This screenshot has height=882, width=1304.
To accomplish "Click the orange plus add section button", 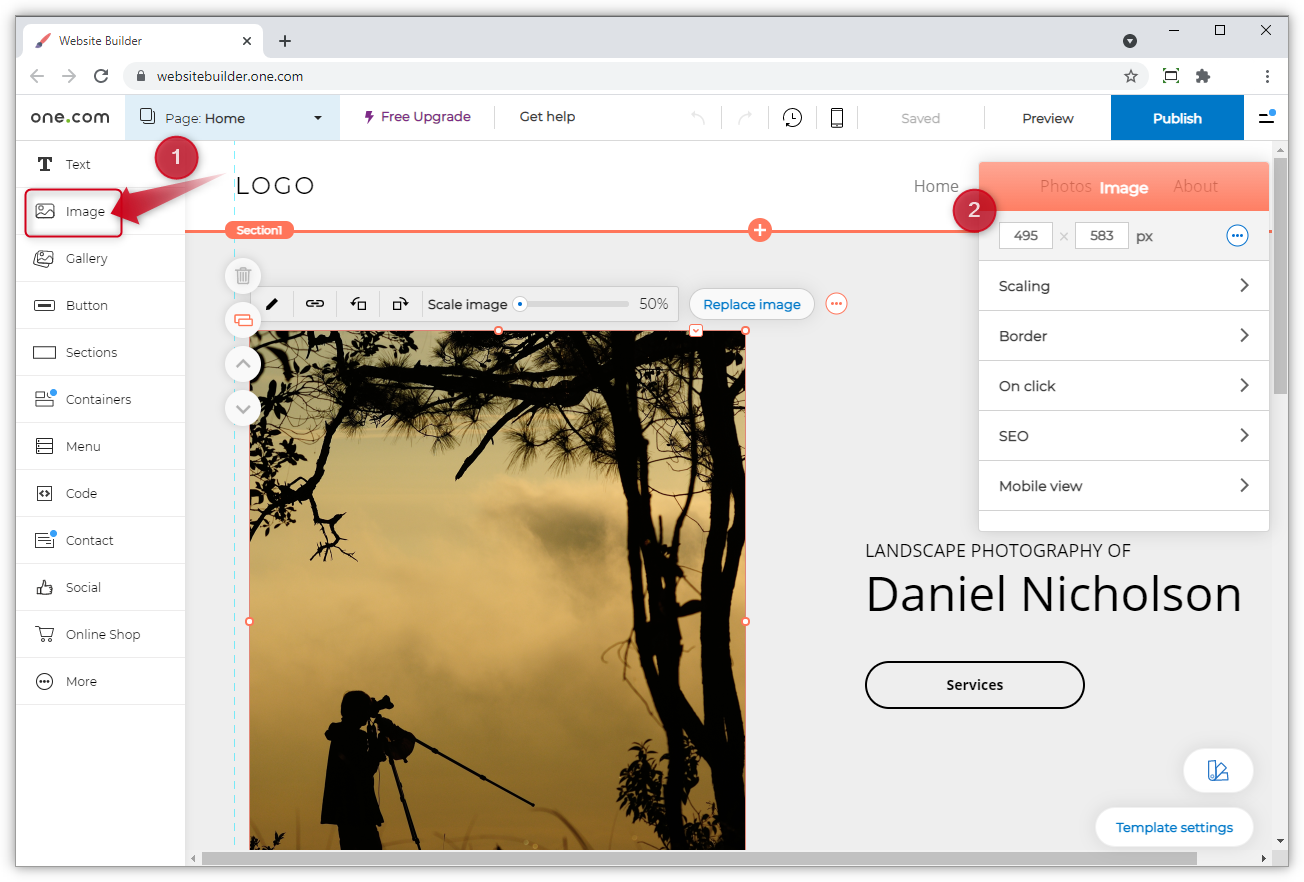I will [x=760, y=231].
